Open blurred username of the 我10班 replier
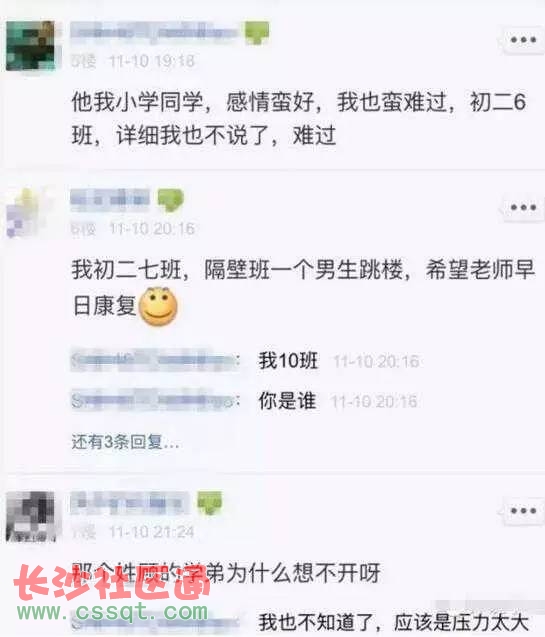The width and height of the screenshot is (545, 637). click(155, 360)
